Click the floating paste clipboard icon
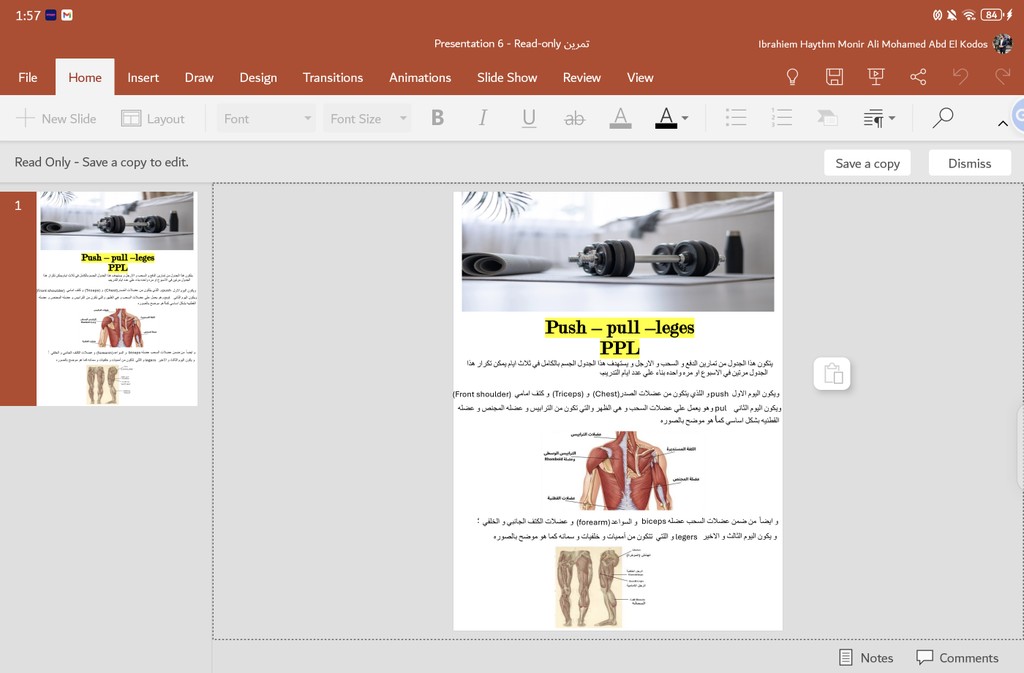This screenshot has height=673, width=1024. coord(834,374)
